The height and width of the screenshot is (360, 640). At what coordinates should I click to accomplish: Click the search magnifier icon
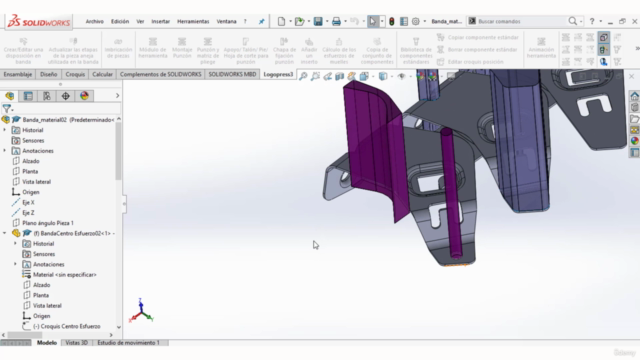click(573, 21)
